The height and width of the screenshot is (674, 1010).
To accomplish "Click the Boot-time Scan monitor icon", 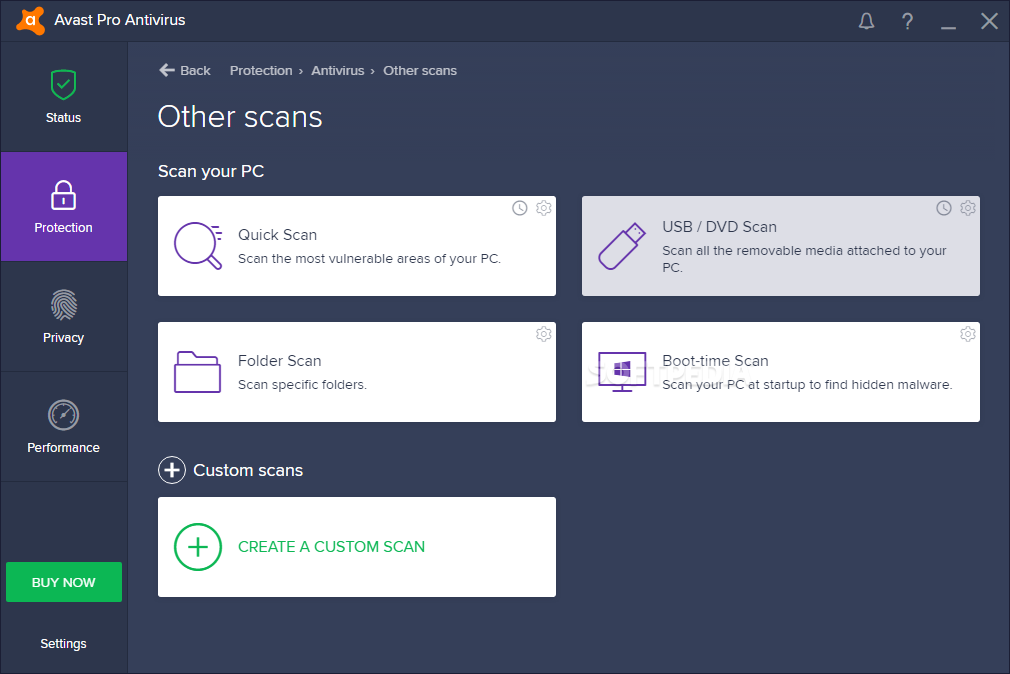I will (622, 372).
